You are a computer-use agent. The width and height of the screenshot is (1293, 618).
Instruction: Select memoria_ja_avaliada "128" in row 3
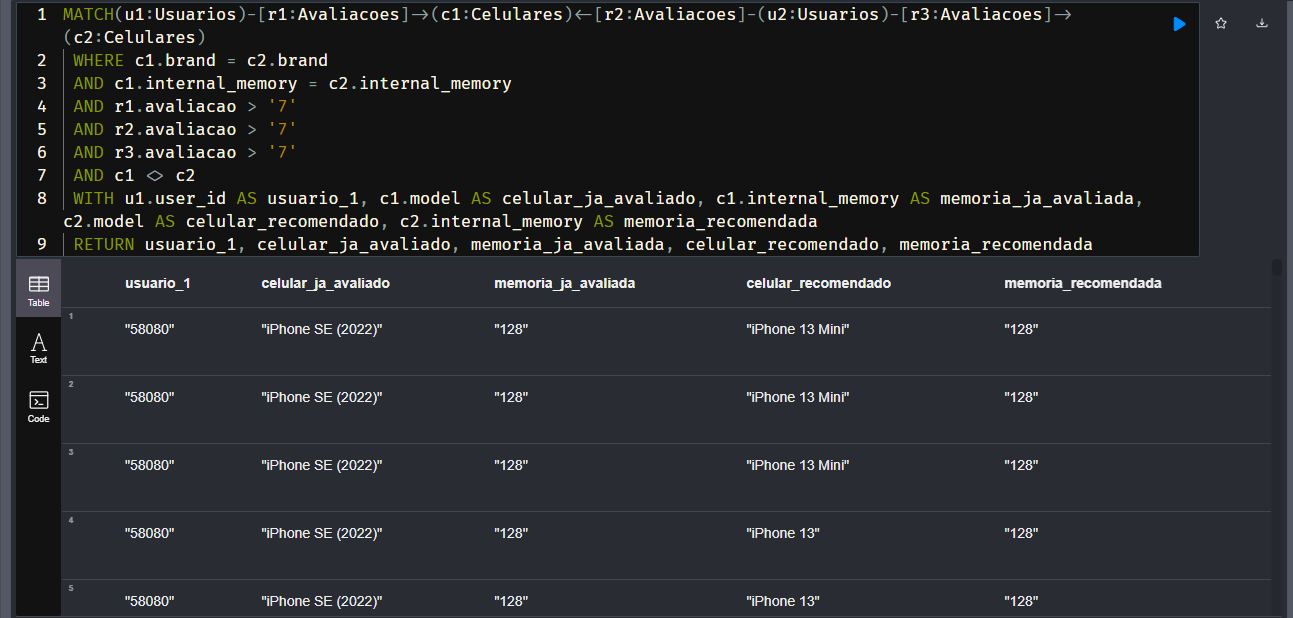(x=511, y=465)
